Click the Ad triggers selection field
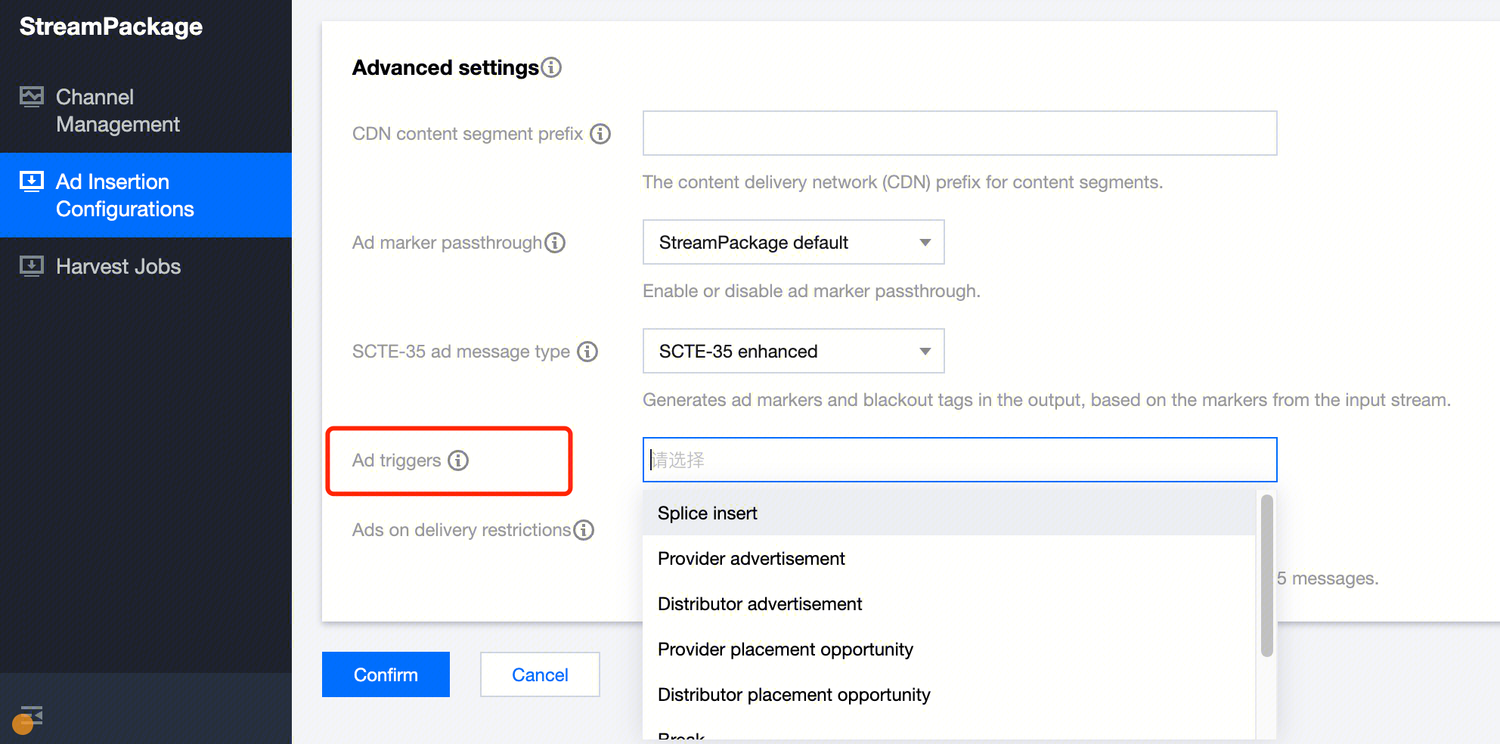 959,460
